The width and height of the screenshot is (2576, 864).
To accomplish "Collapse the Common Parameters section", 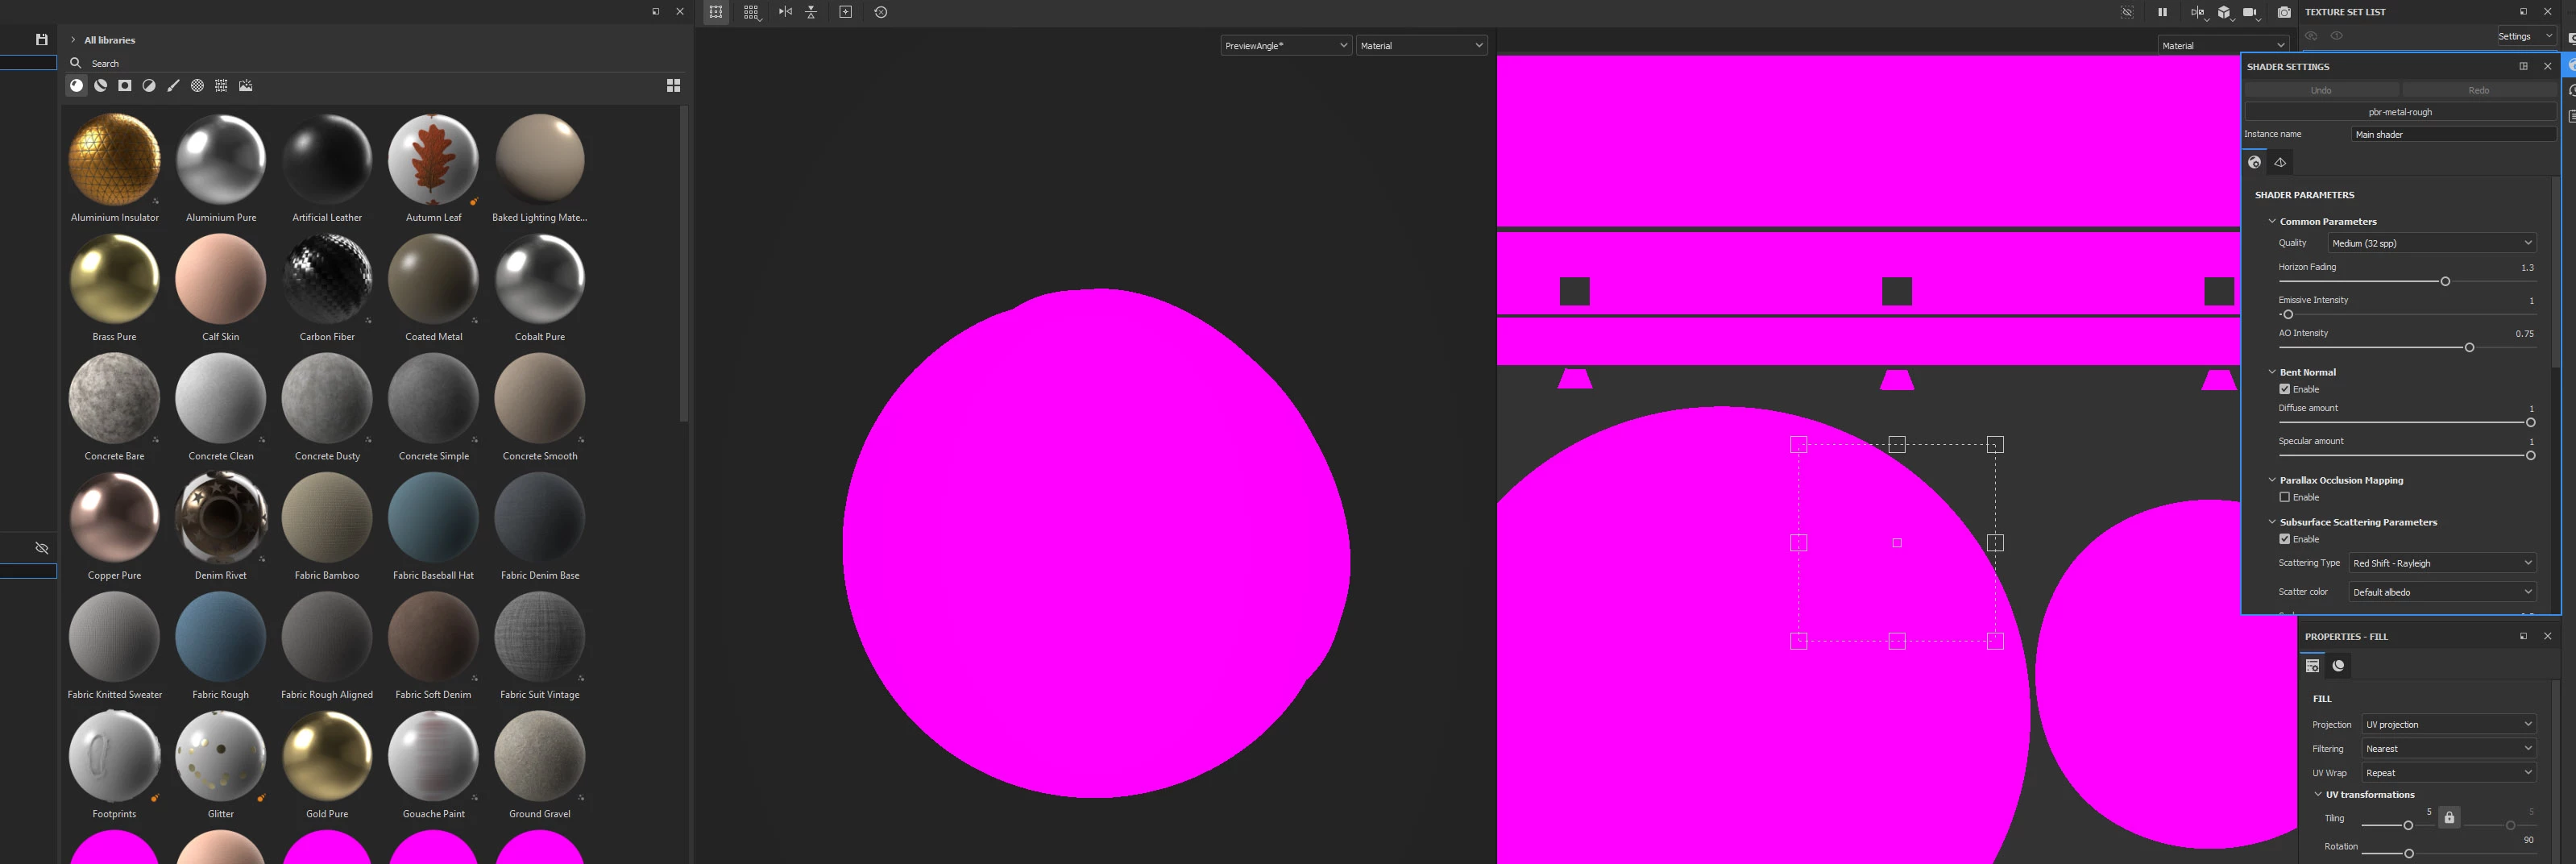I will tap(2272, 221).
